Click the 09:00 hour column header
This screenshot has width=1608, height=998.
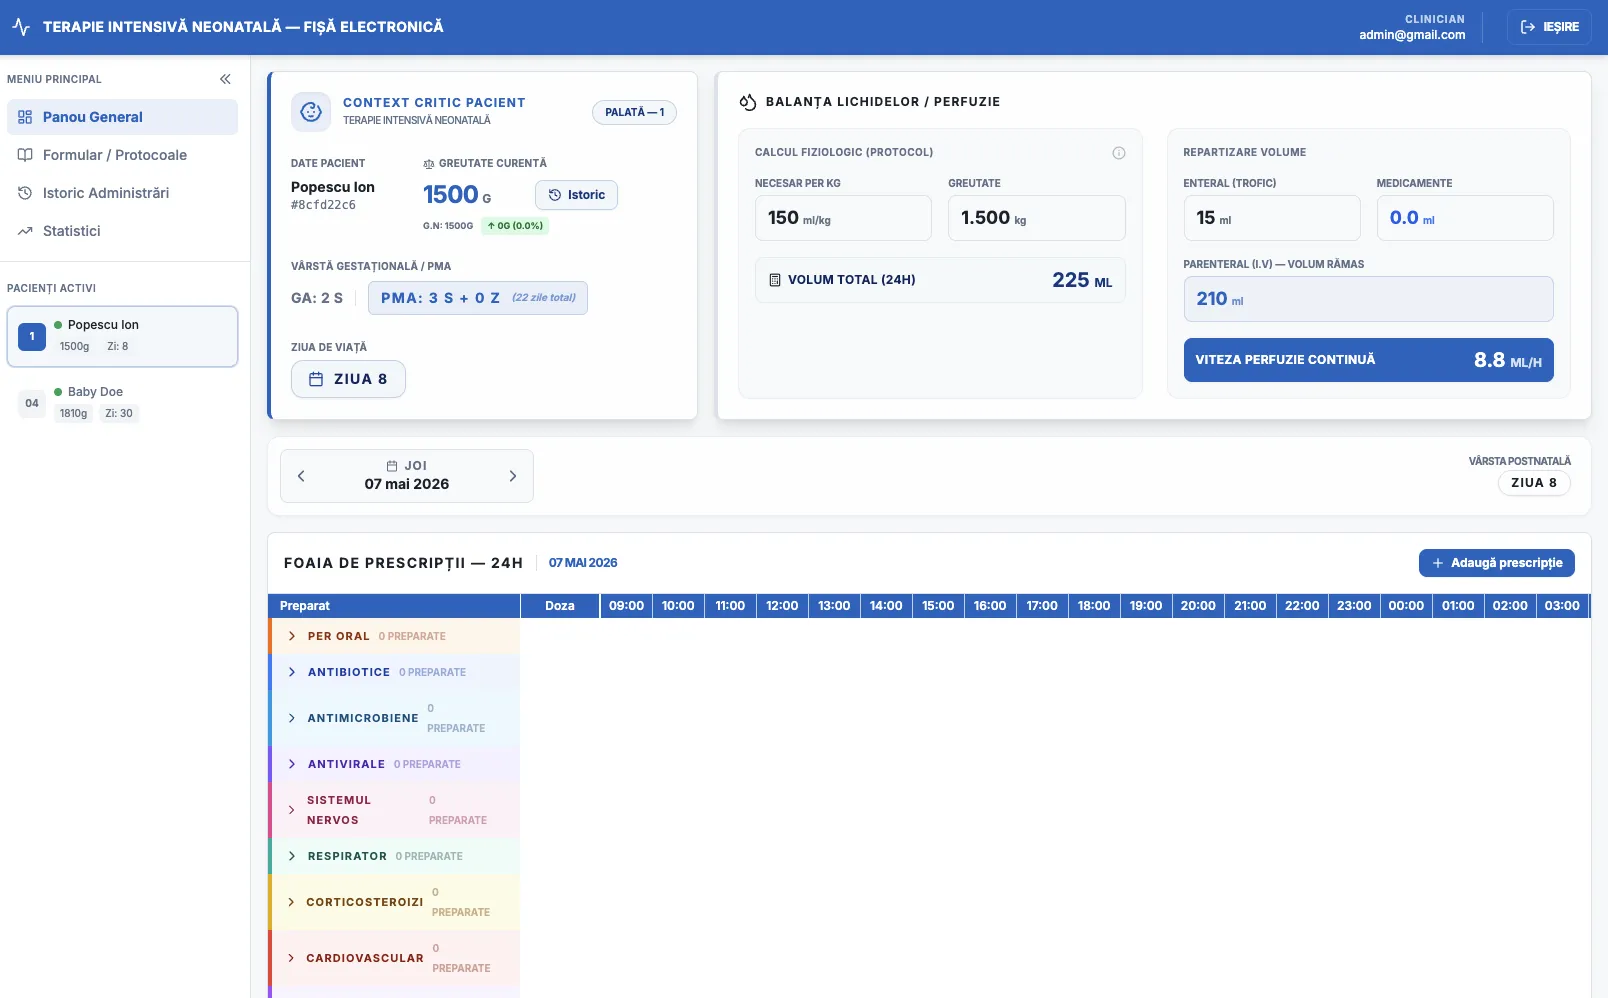[x=626, y=606]
